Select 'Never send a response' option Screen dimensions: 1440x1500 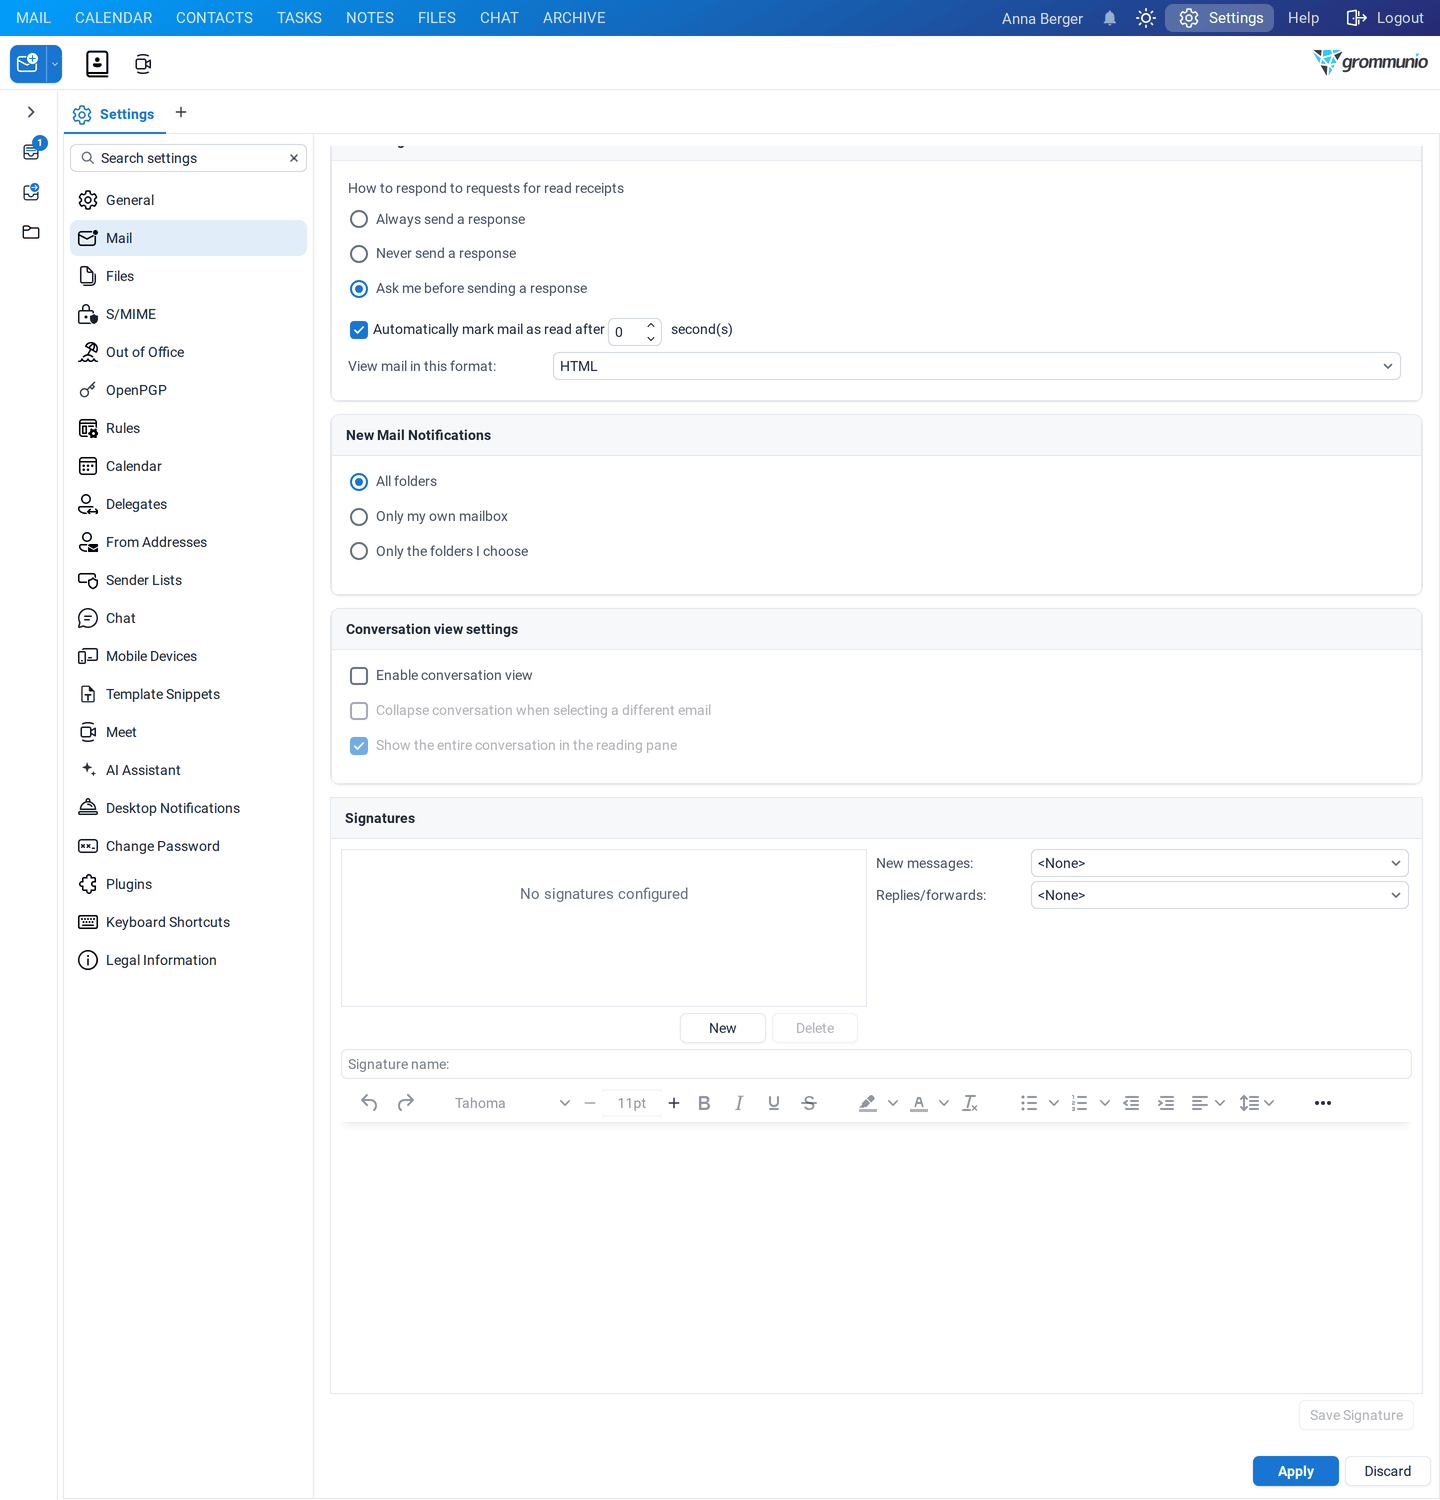pyautogui.click(x=359, y=254)
